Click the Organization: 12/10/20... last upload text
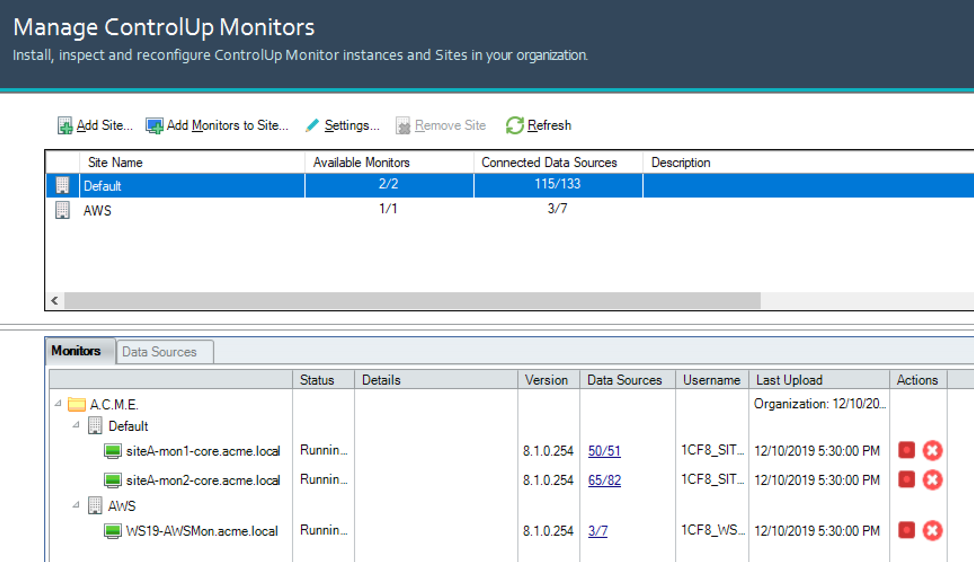 [820, 404]
